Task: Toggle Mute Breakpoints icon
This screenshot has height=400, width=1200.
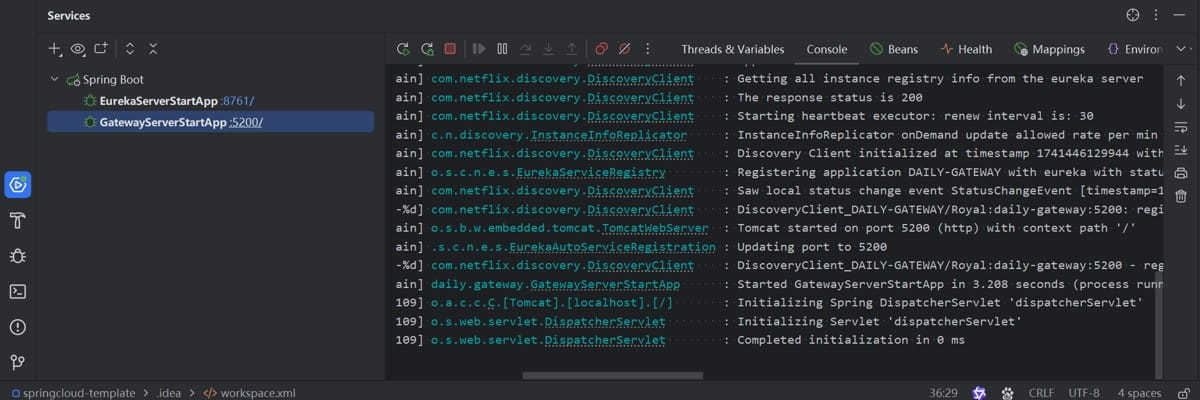Action: [624, 48]
